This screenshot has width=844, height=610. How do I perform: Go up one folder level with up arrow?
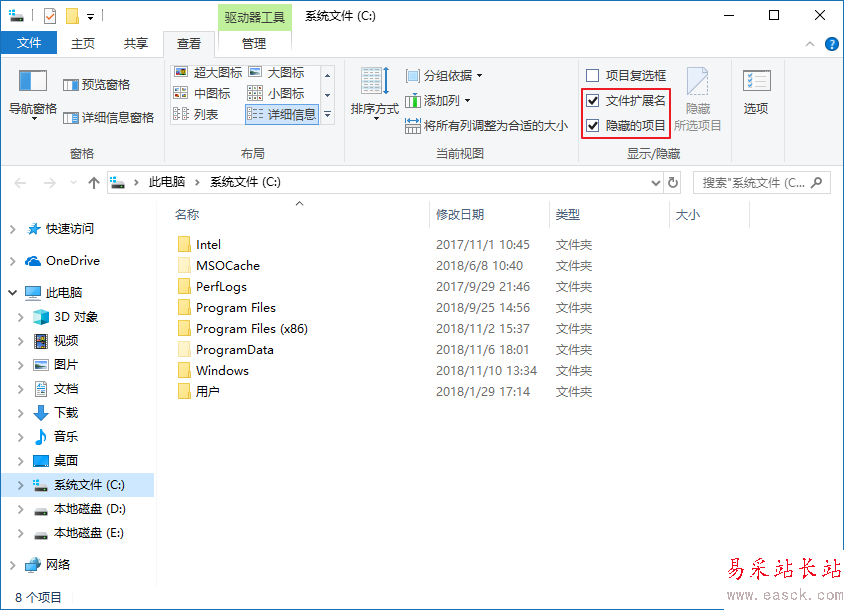[94, 183]
